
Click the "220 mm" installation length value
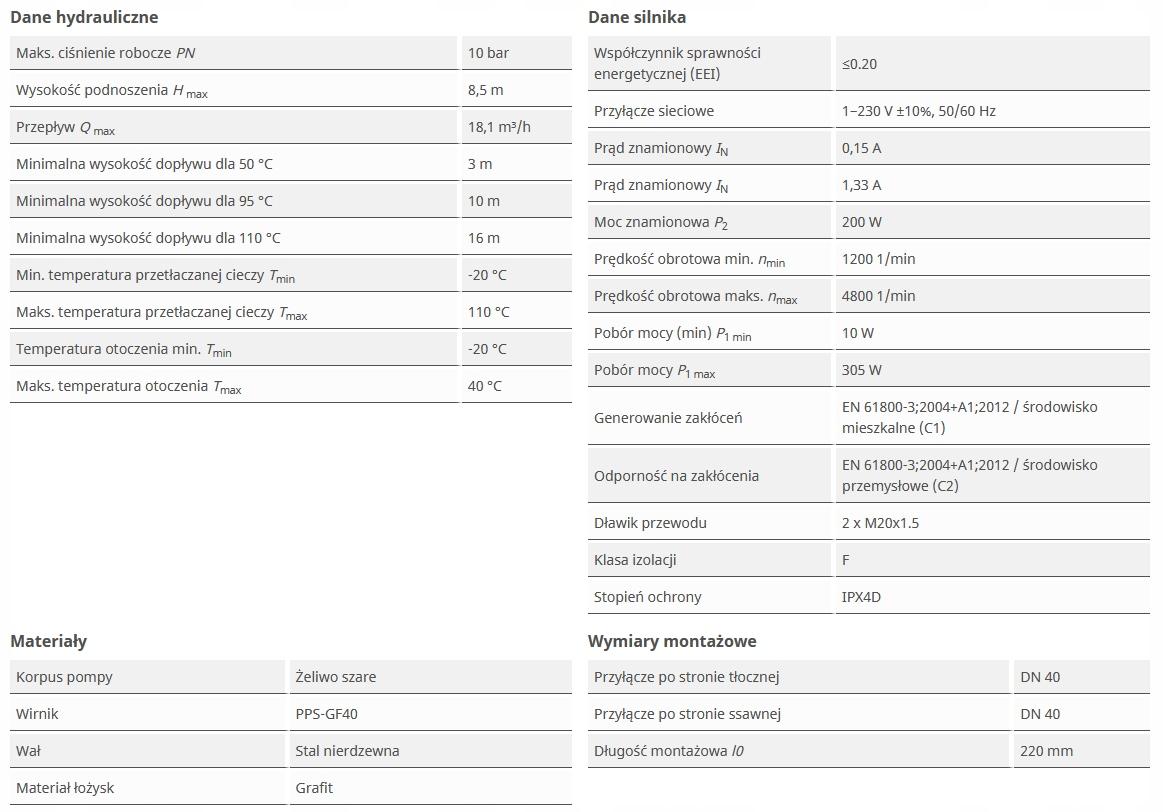(1046, 751)
